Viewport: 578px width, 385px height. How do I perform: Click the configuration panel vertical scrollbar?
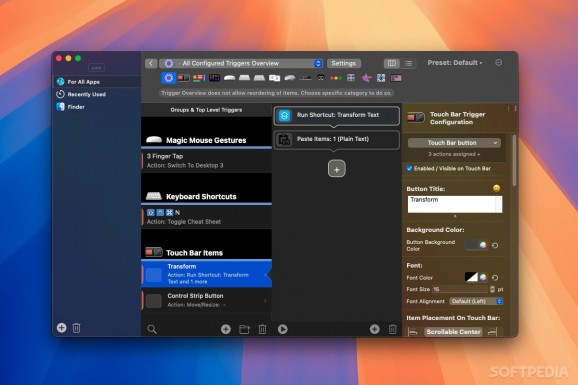pyautogui.click(x=514, y=160)
